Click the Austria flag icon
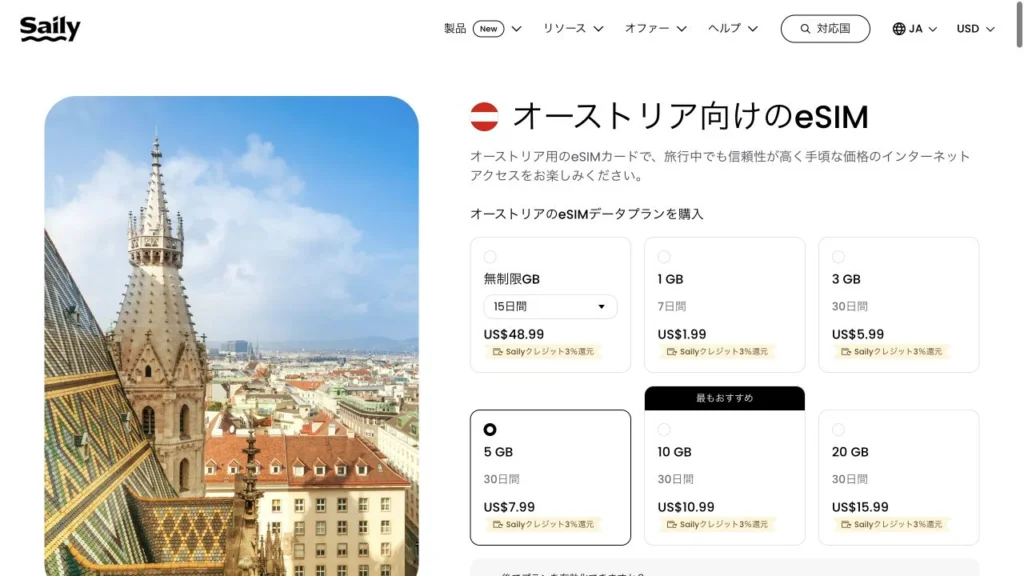1024x576 pixels. pyautogui.click(x=485, y=117)
